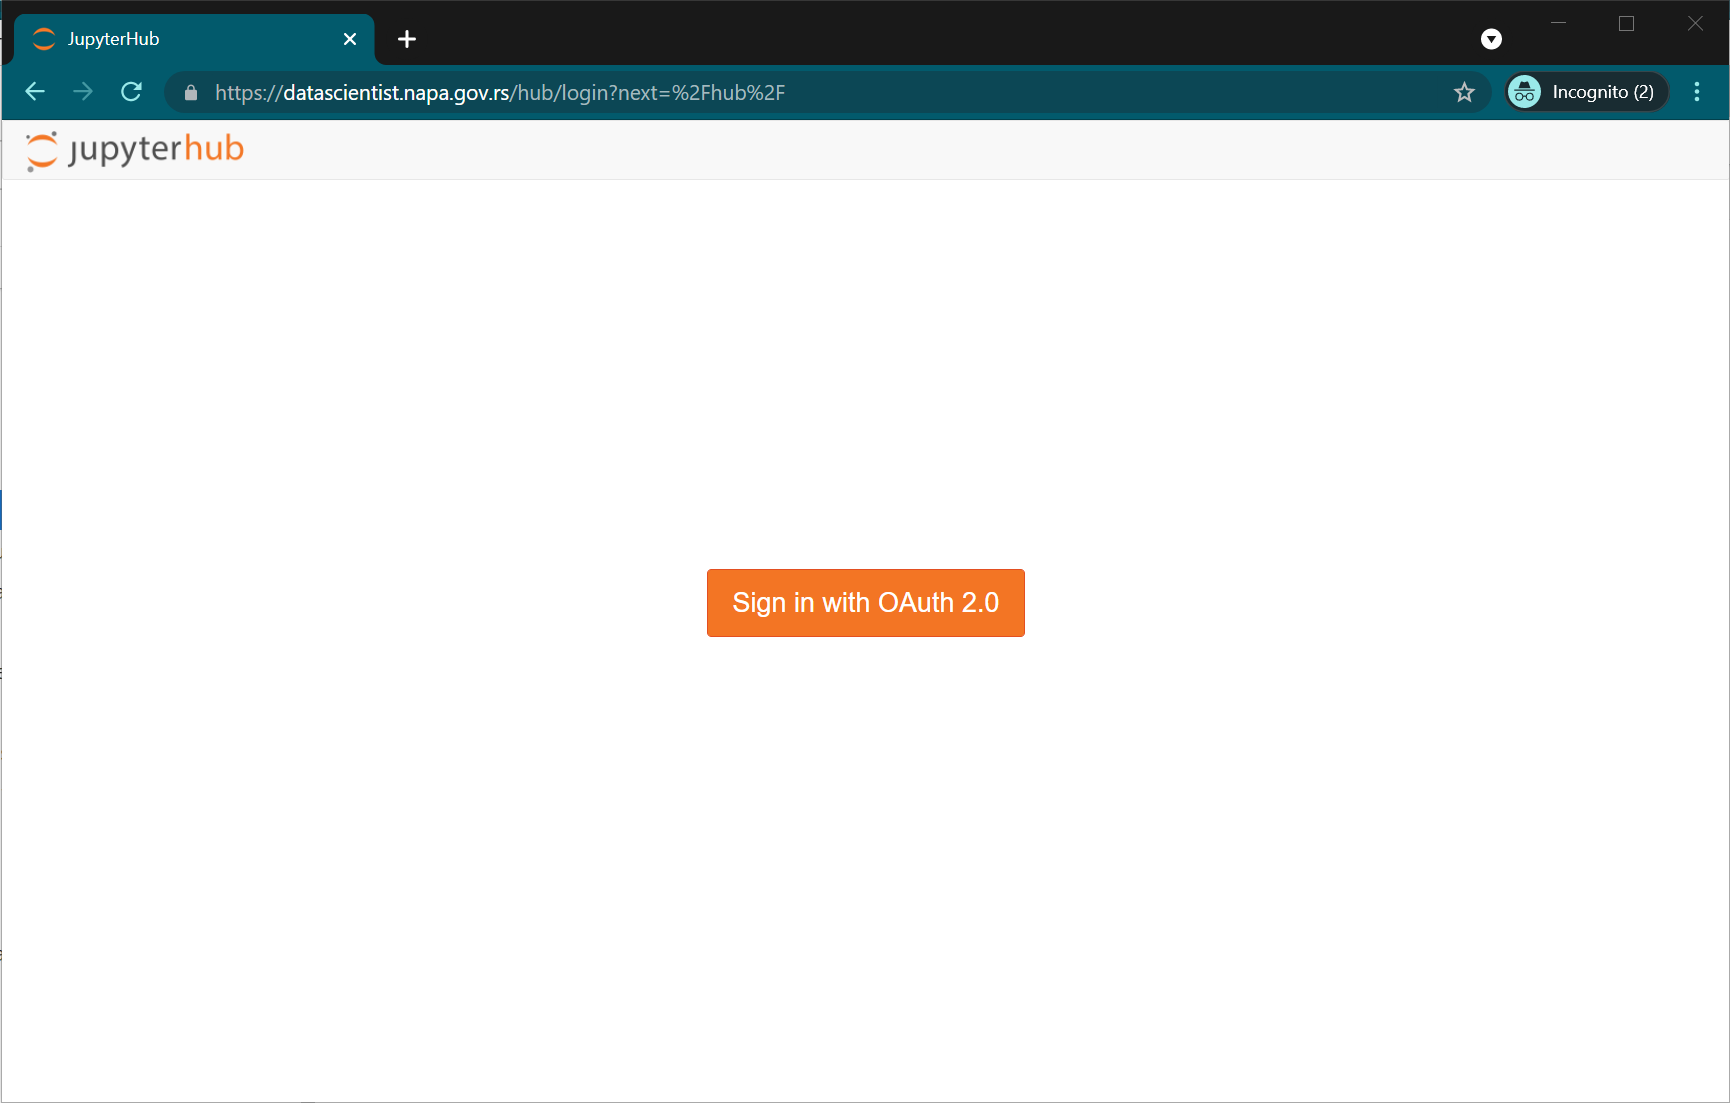Open site security info via the padlock
The height and width of the screenshot is (1103, 1730).
tap(190, 92)
